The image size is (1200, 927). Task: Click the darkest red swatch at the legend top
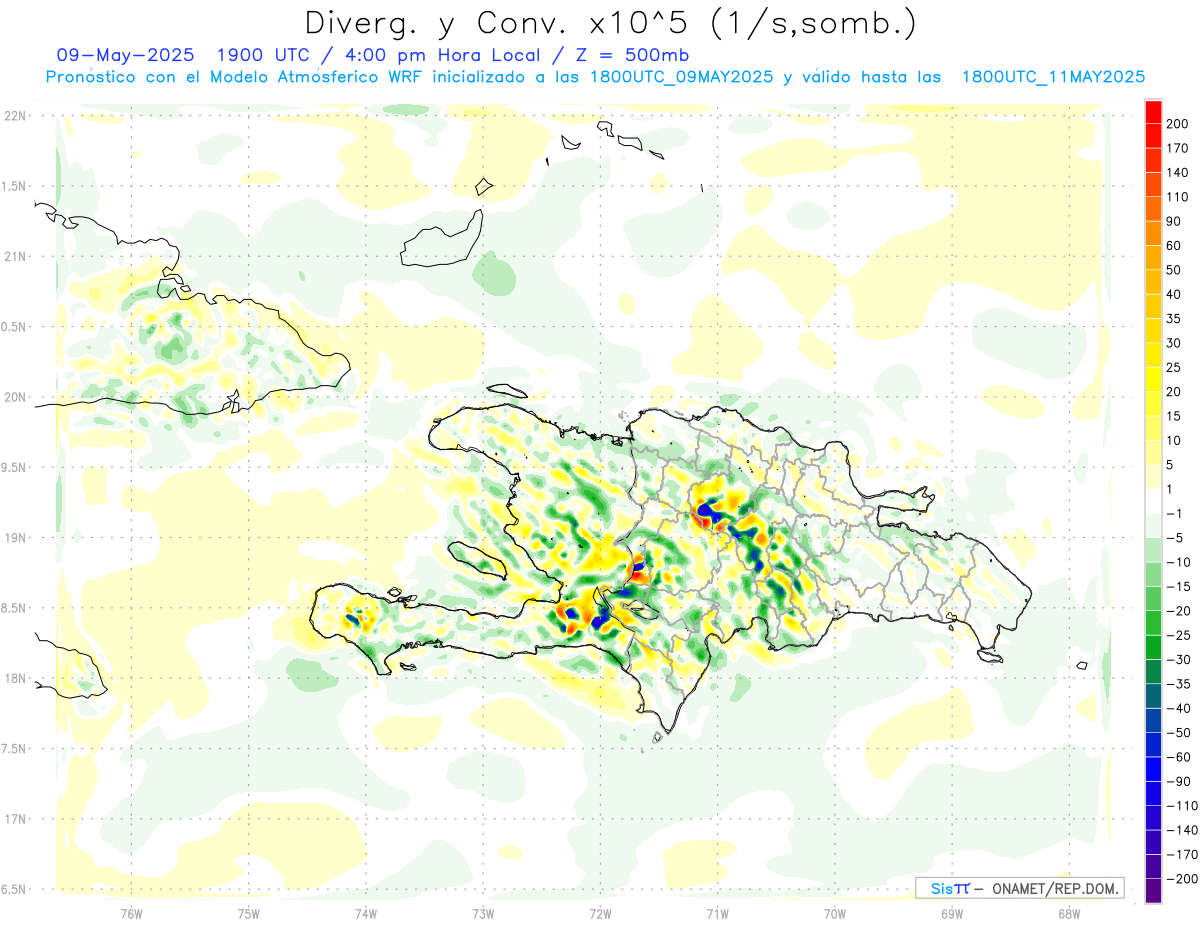[x=1153, y=110]
